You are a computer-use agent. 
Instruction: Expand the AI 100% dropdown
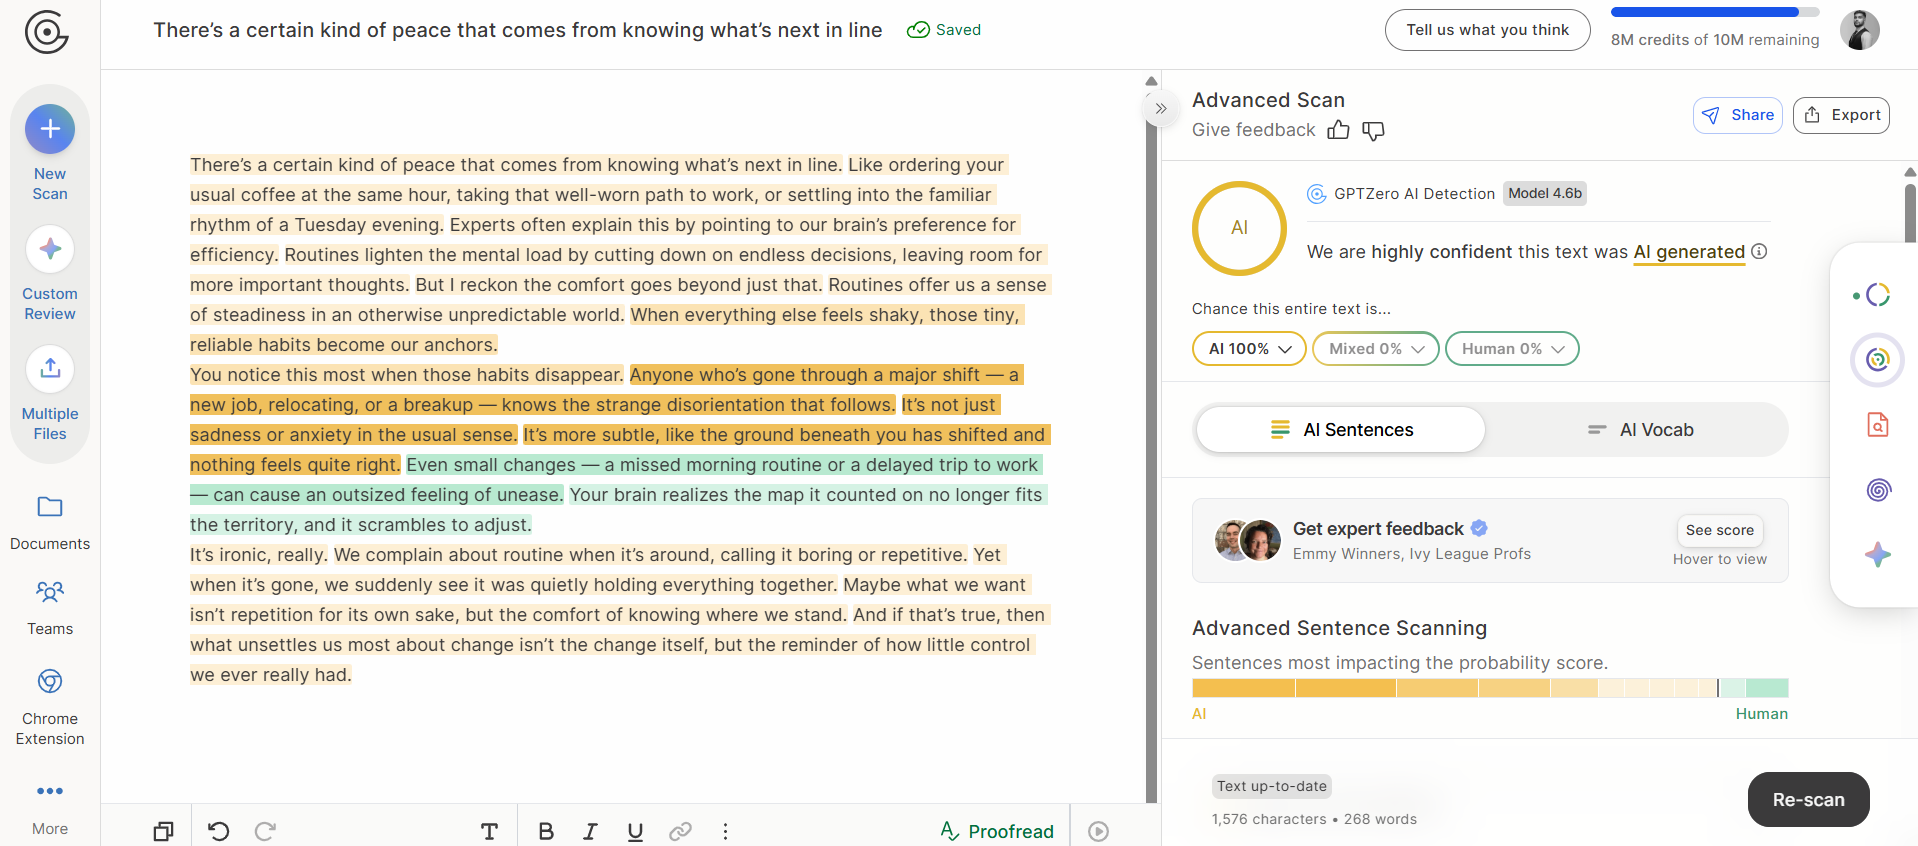(1249, 348)
